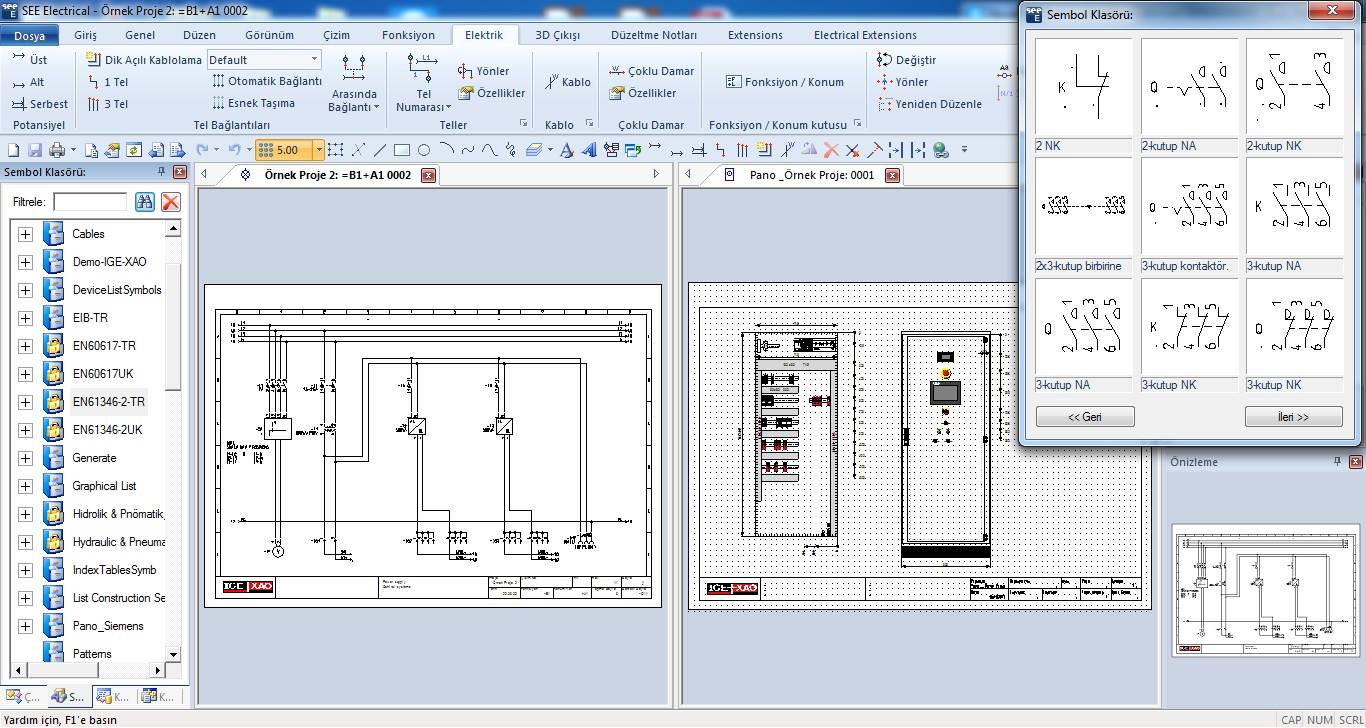The height and width of the screenshot is (728, 1366).
Task: Click the binoculars search icon beside Filtrele
Action: point(144,202)
